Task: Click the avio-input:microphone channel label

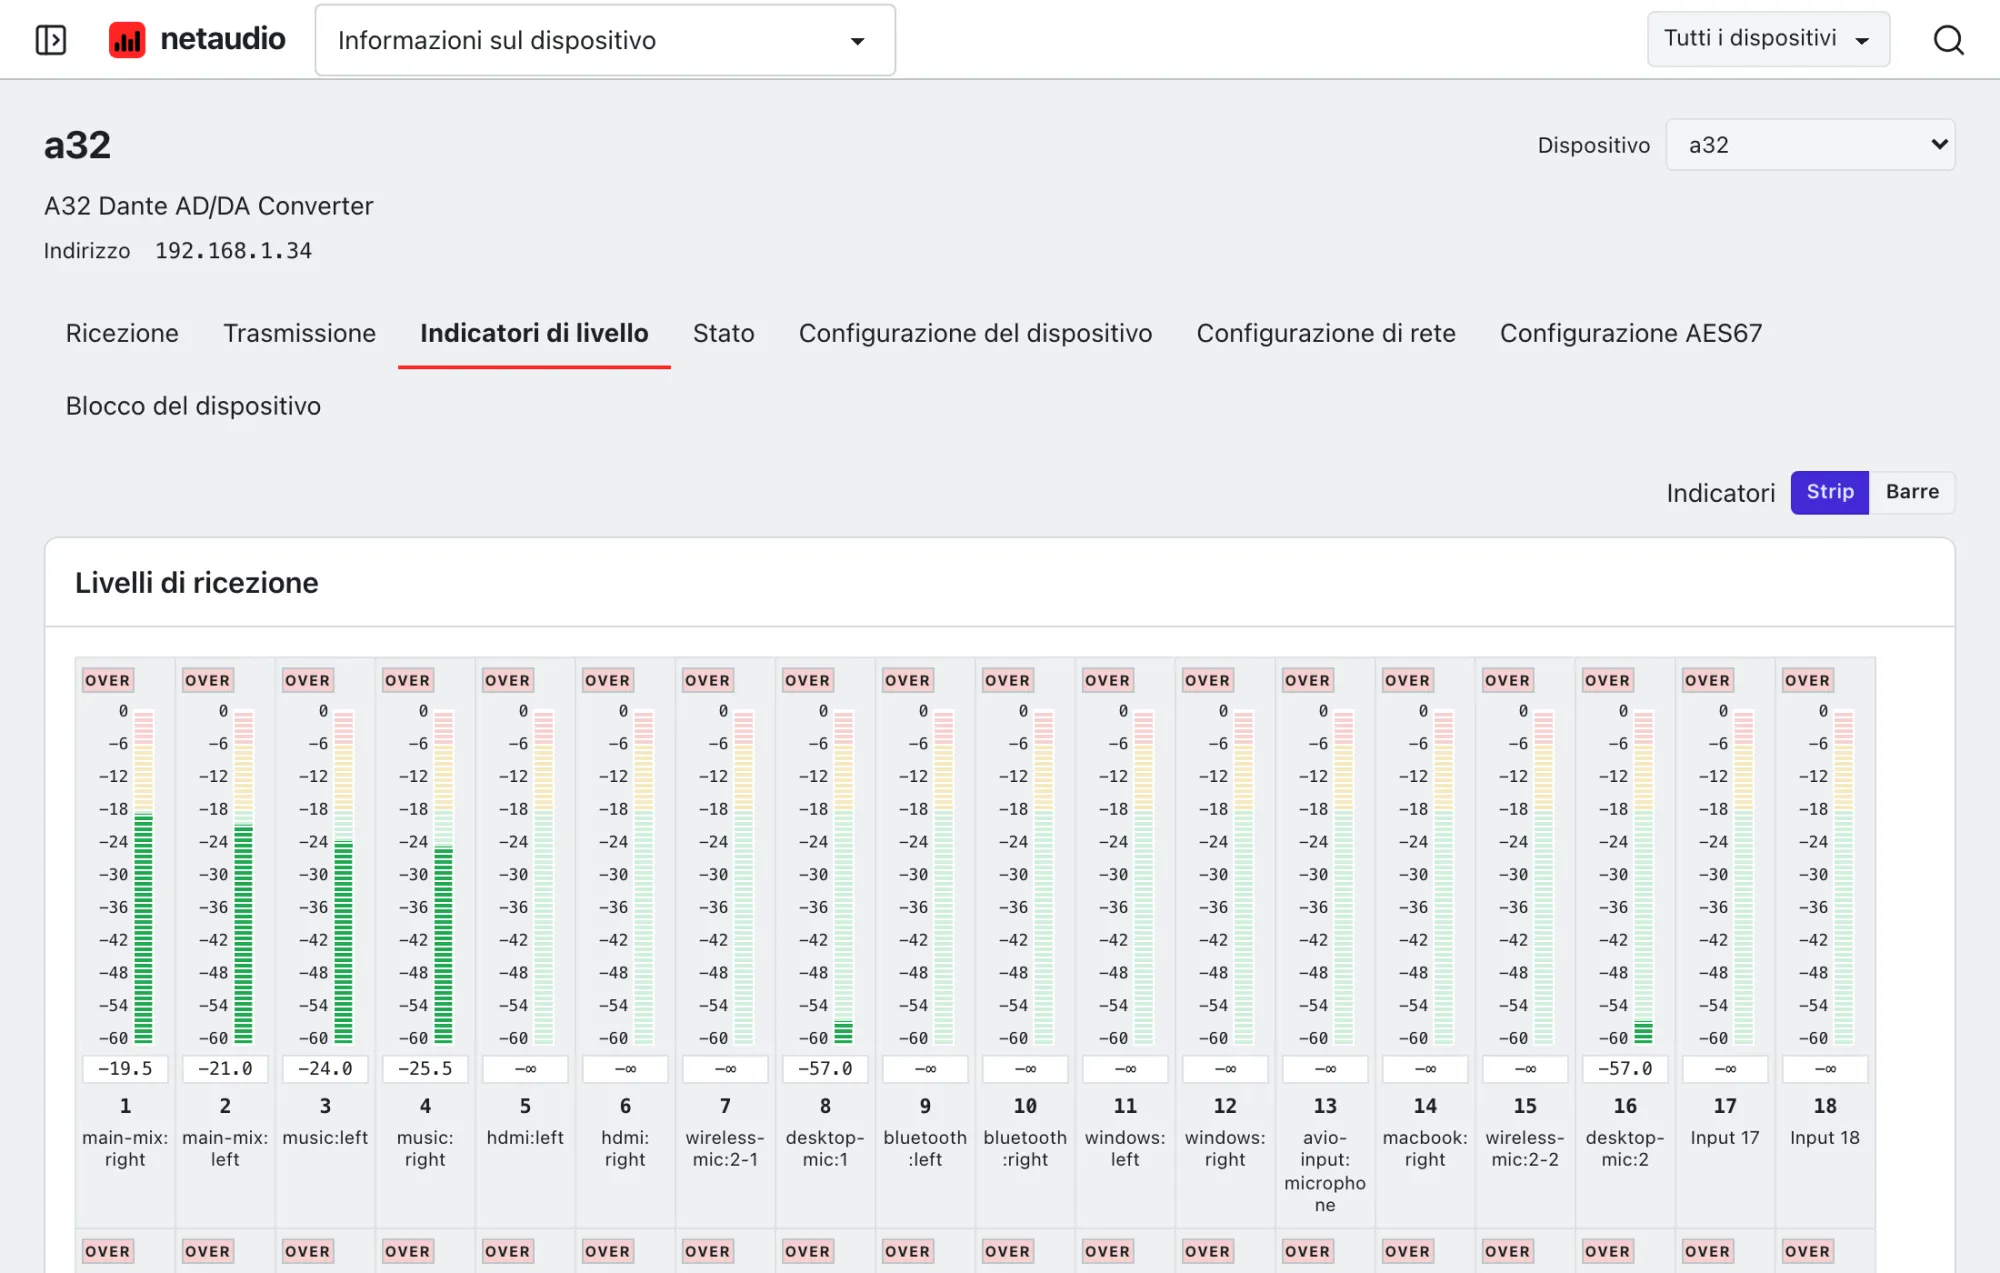Action: [1325, 1171]
